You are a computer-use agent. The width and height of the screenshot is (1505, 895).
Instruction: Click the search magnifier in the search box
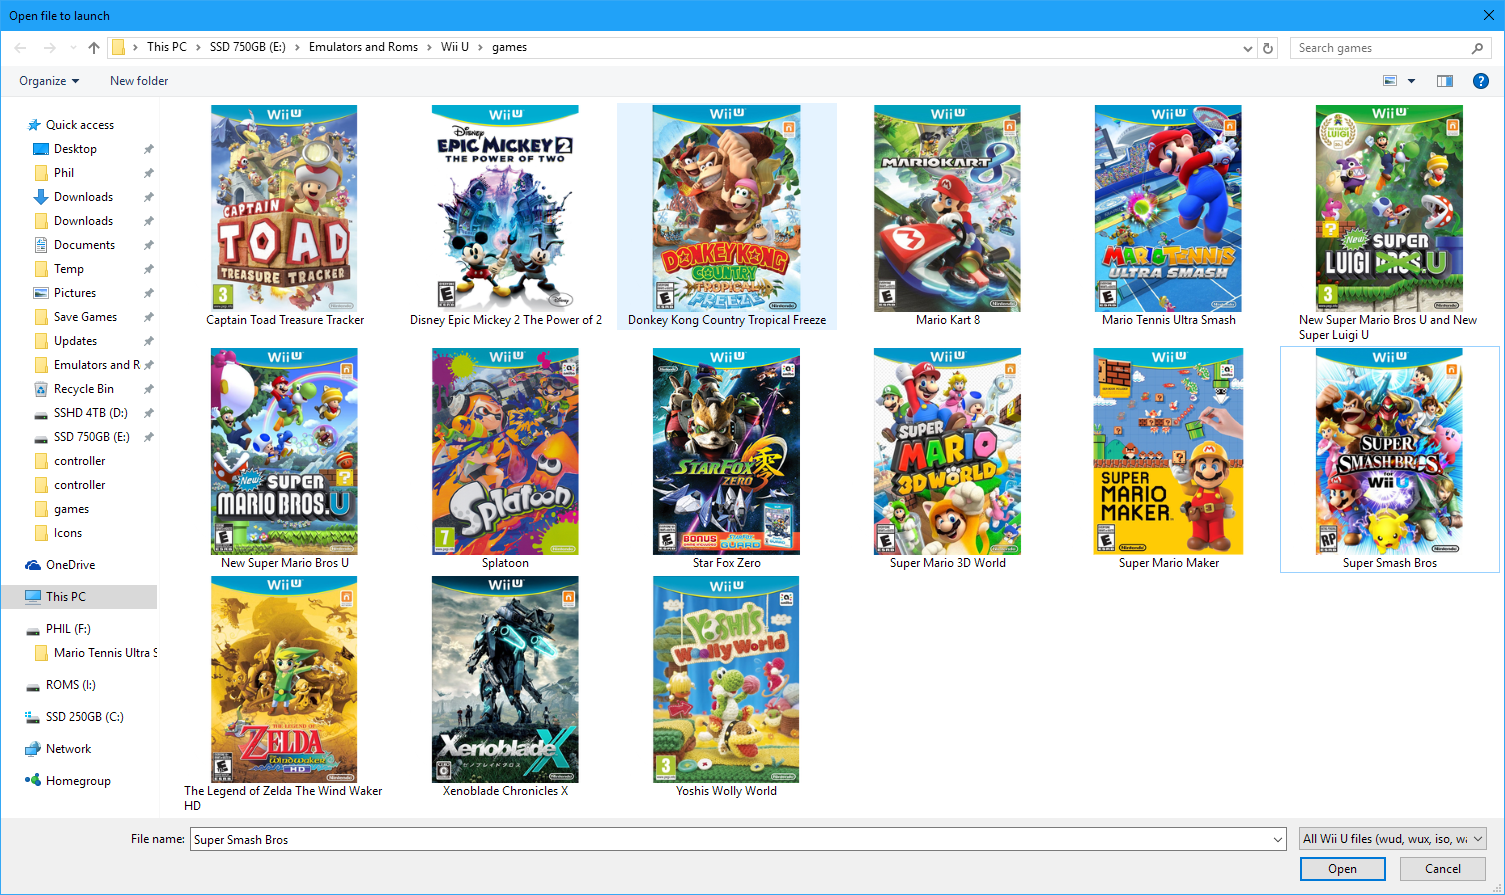1478,47
